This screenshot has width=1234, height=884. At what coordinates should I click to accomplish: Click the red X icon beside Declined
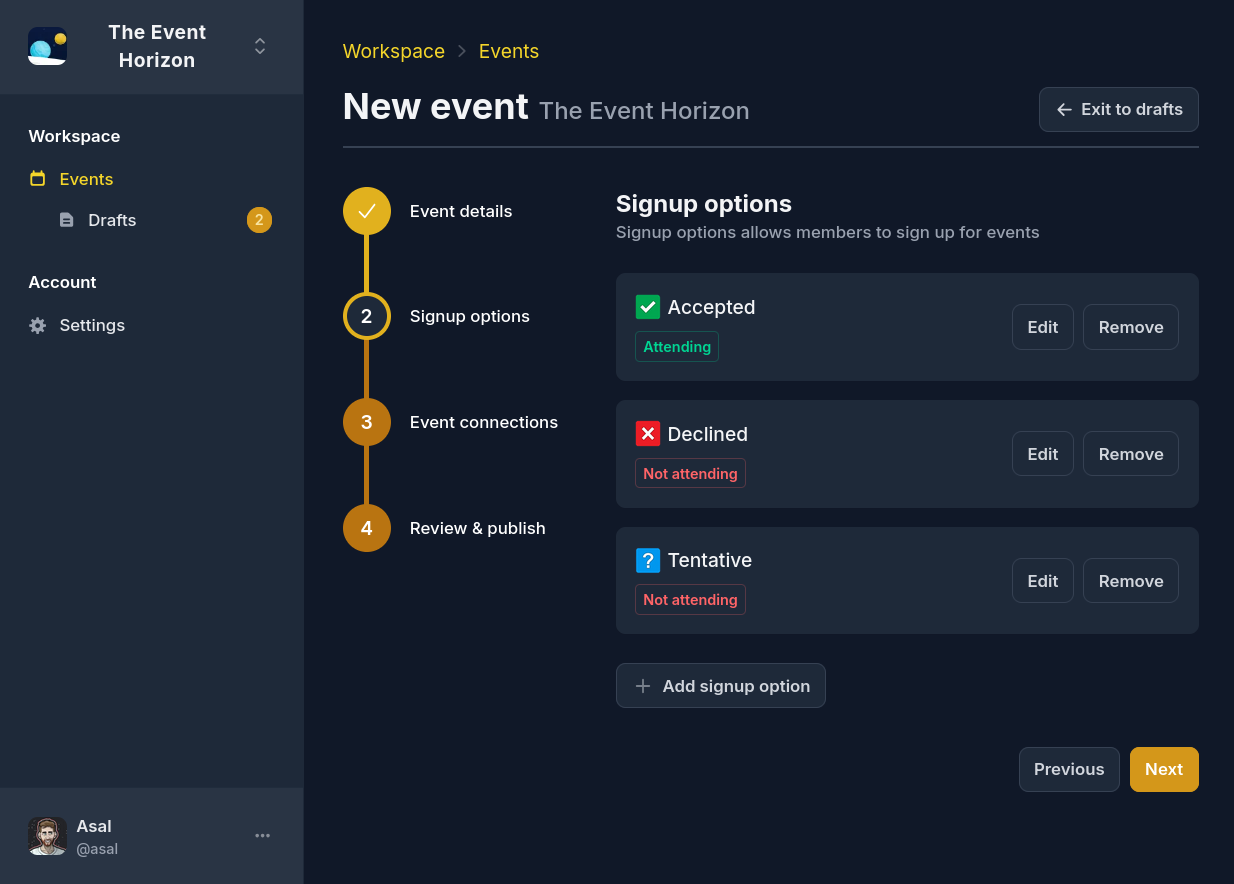(x=648, y=434)
